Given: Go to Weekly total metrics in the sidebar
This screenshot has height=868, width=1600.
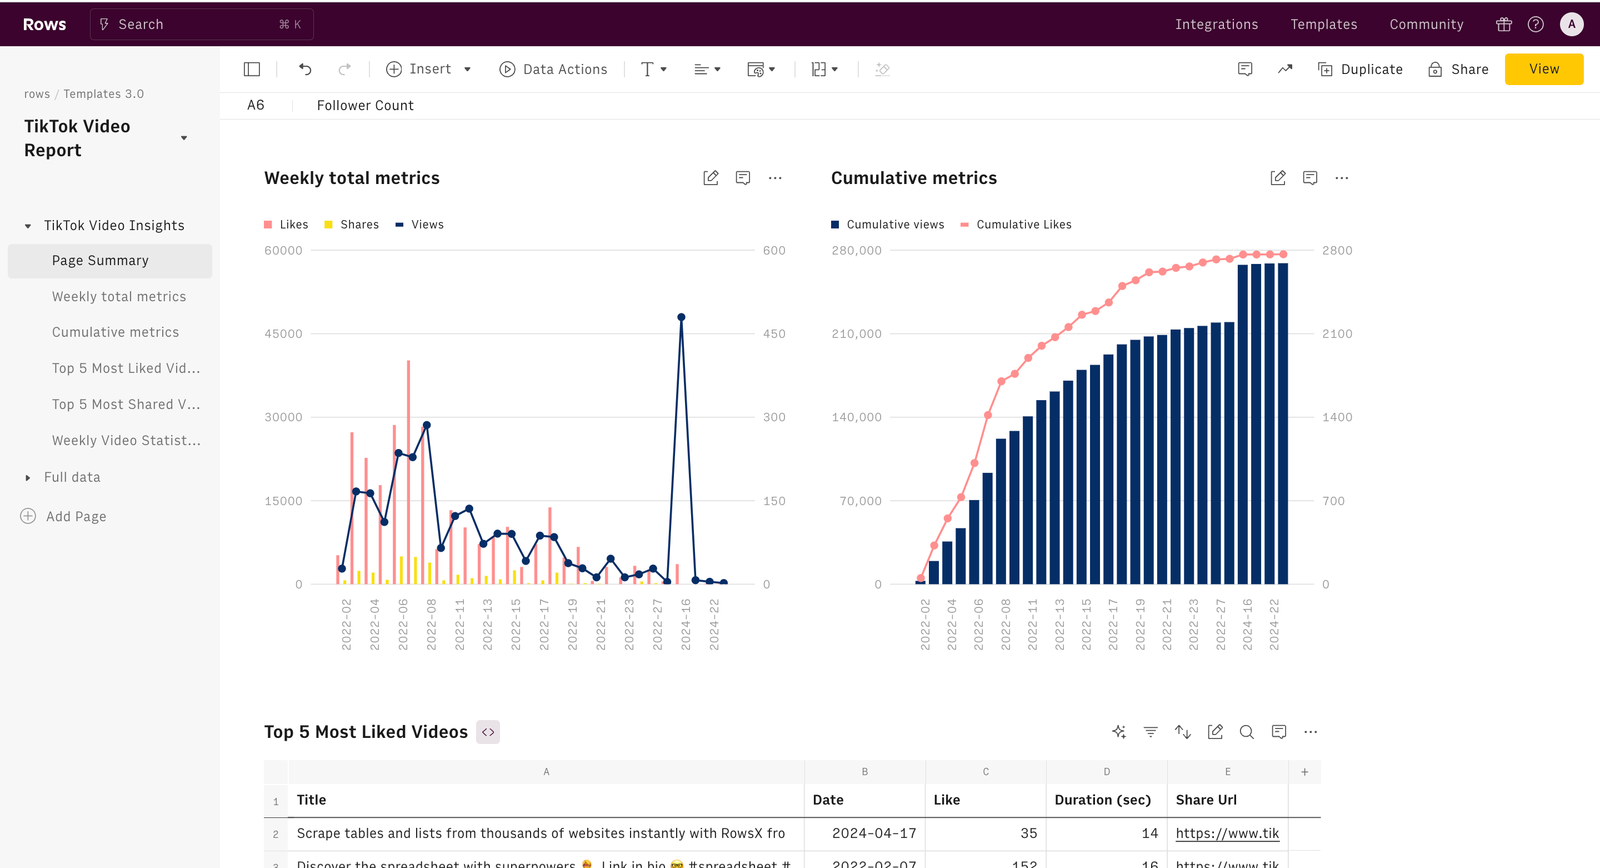Looking at the screenshot, I should [119, 297].
